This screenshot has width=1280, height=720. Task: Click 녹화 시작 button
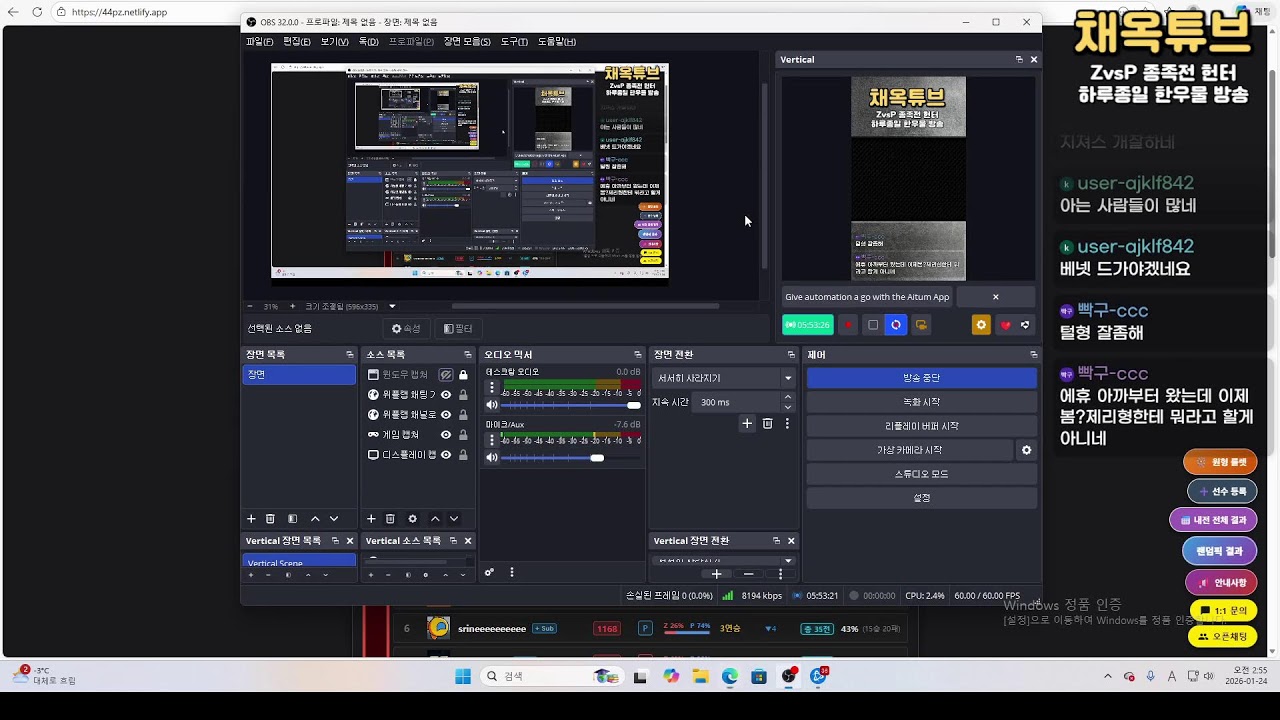click(921, 402)
